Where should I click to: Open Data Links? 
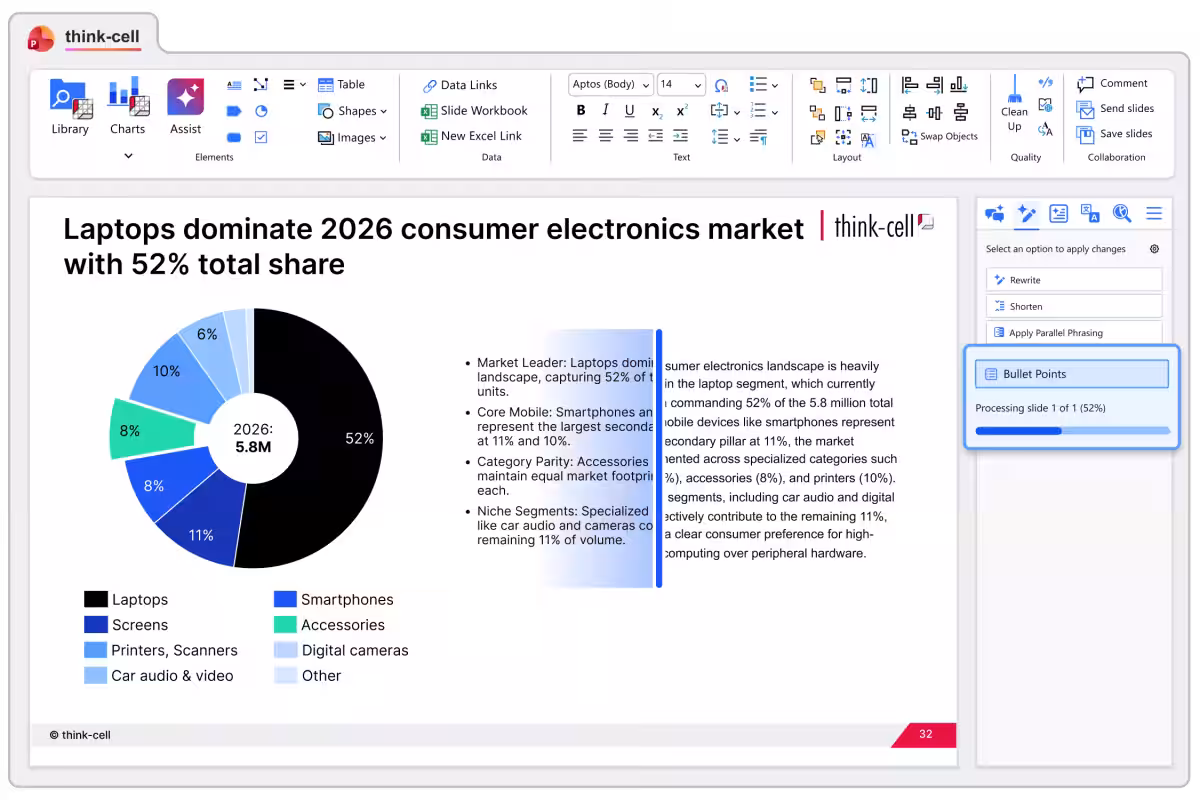(459, 85)
